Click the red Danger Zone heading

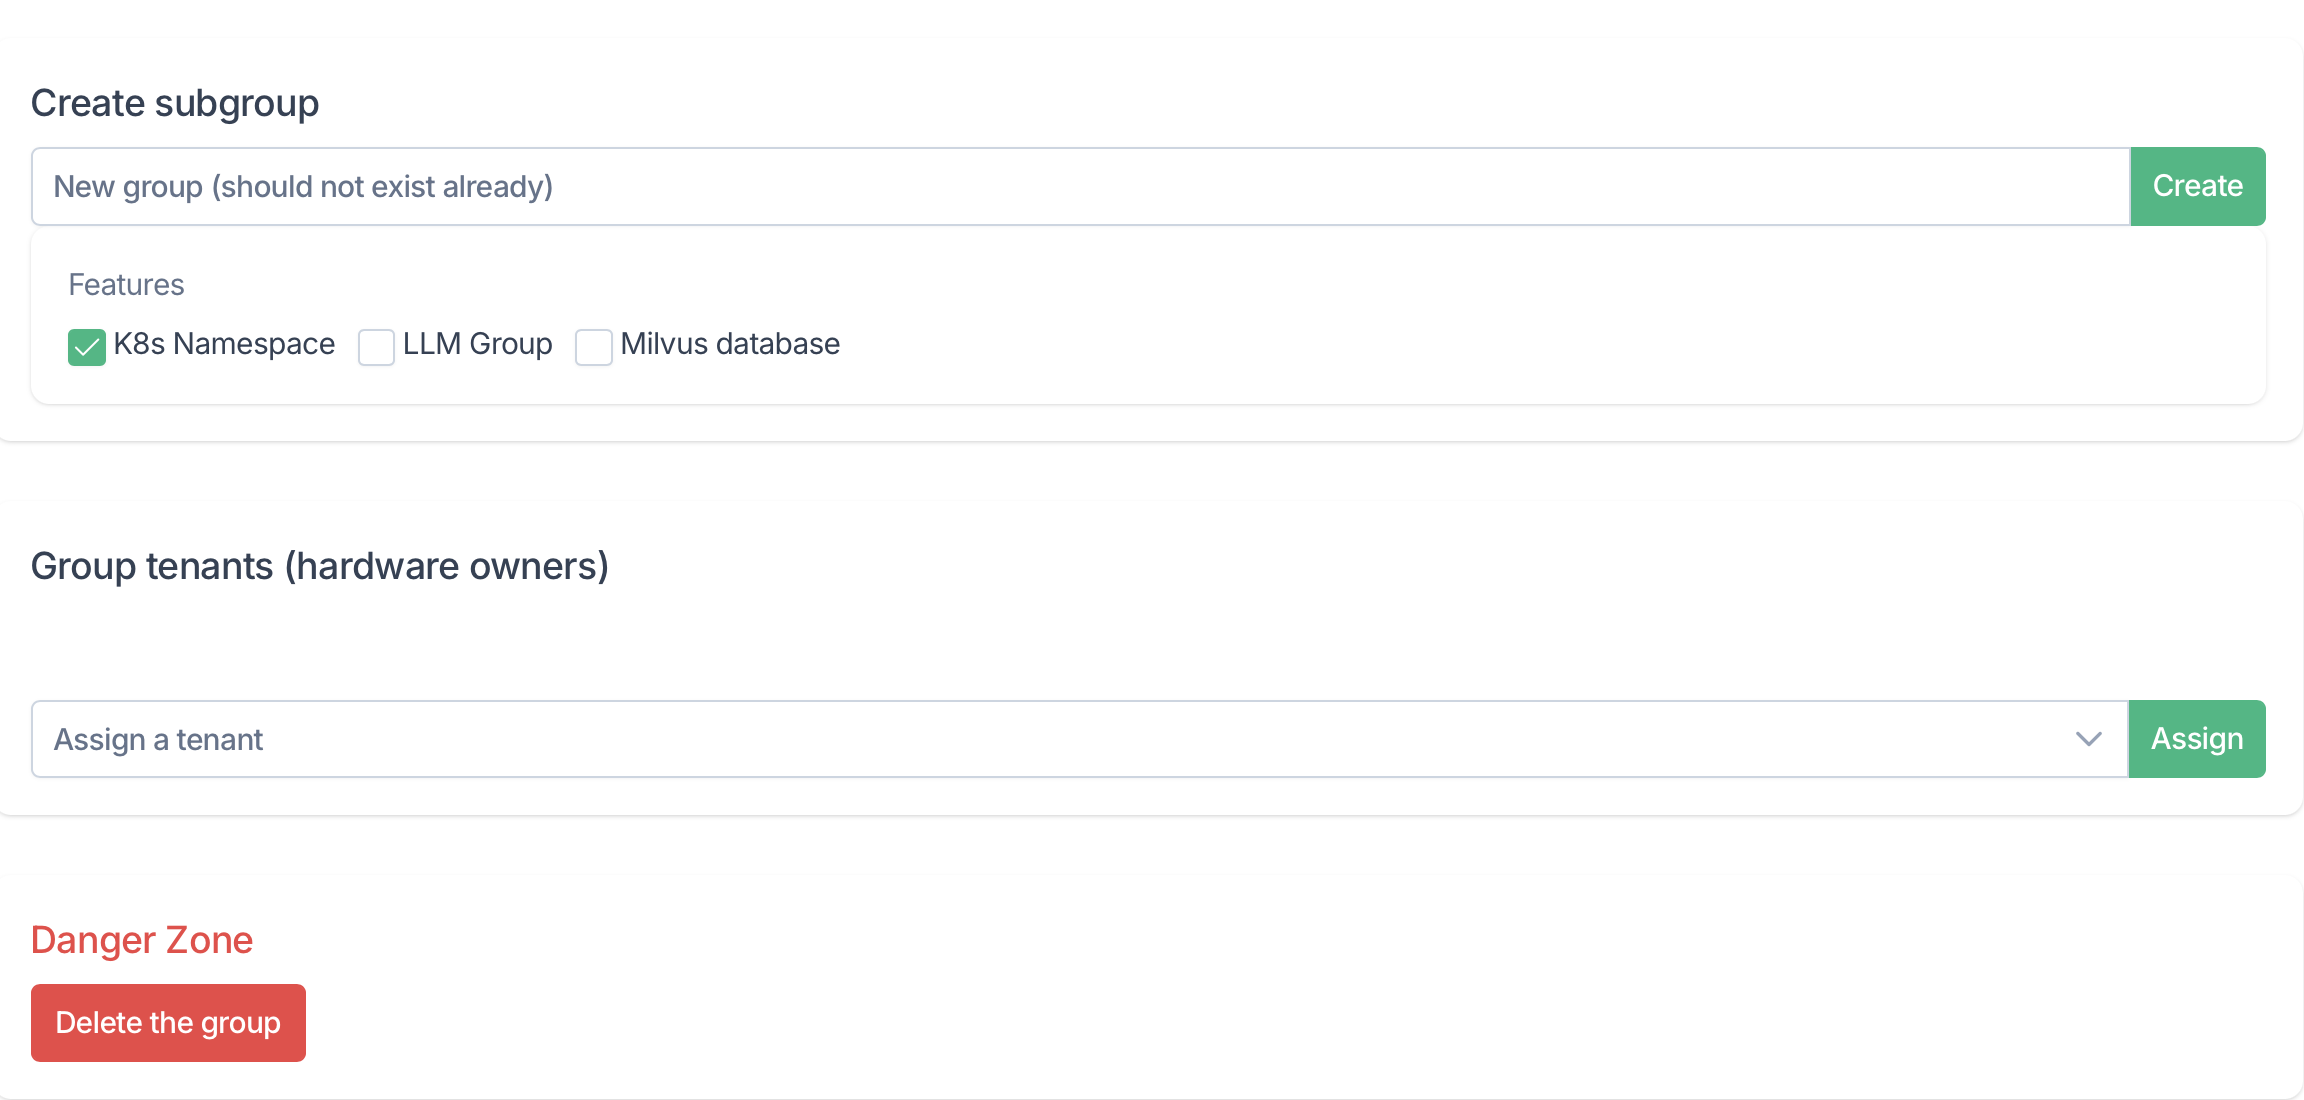pos(142,940)
